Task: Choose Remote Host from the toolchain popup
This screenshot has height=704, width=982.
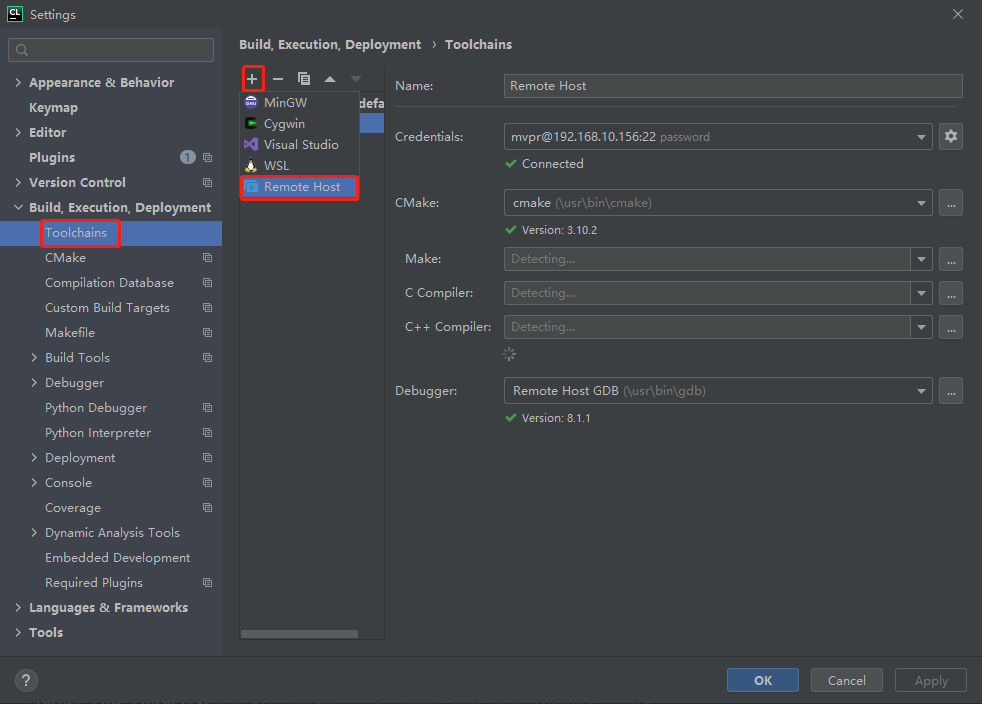Action: [299, 187]
